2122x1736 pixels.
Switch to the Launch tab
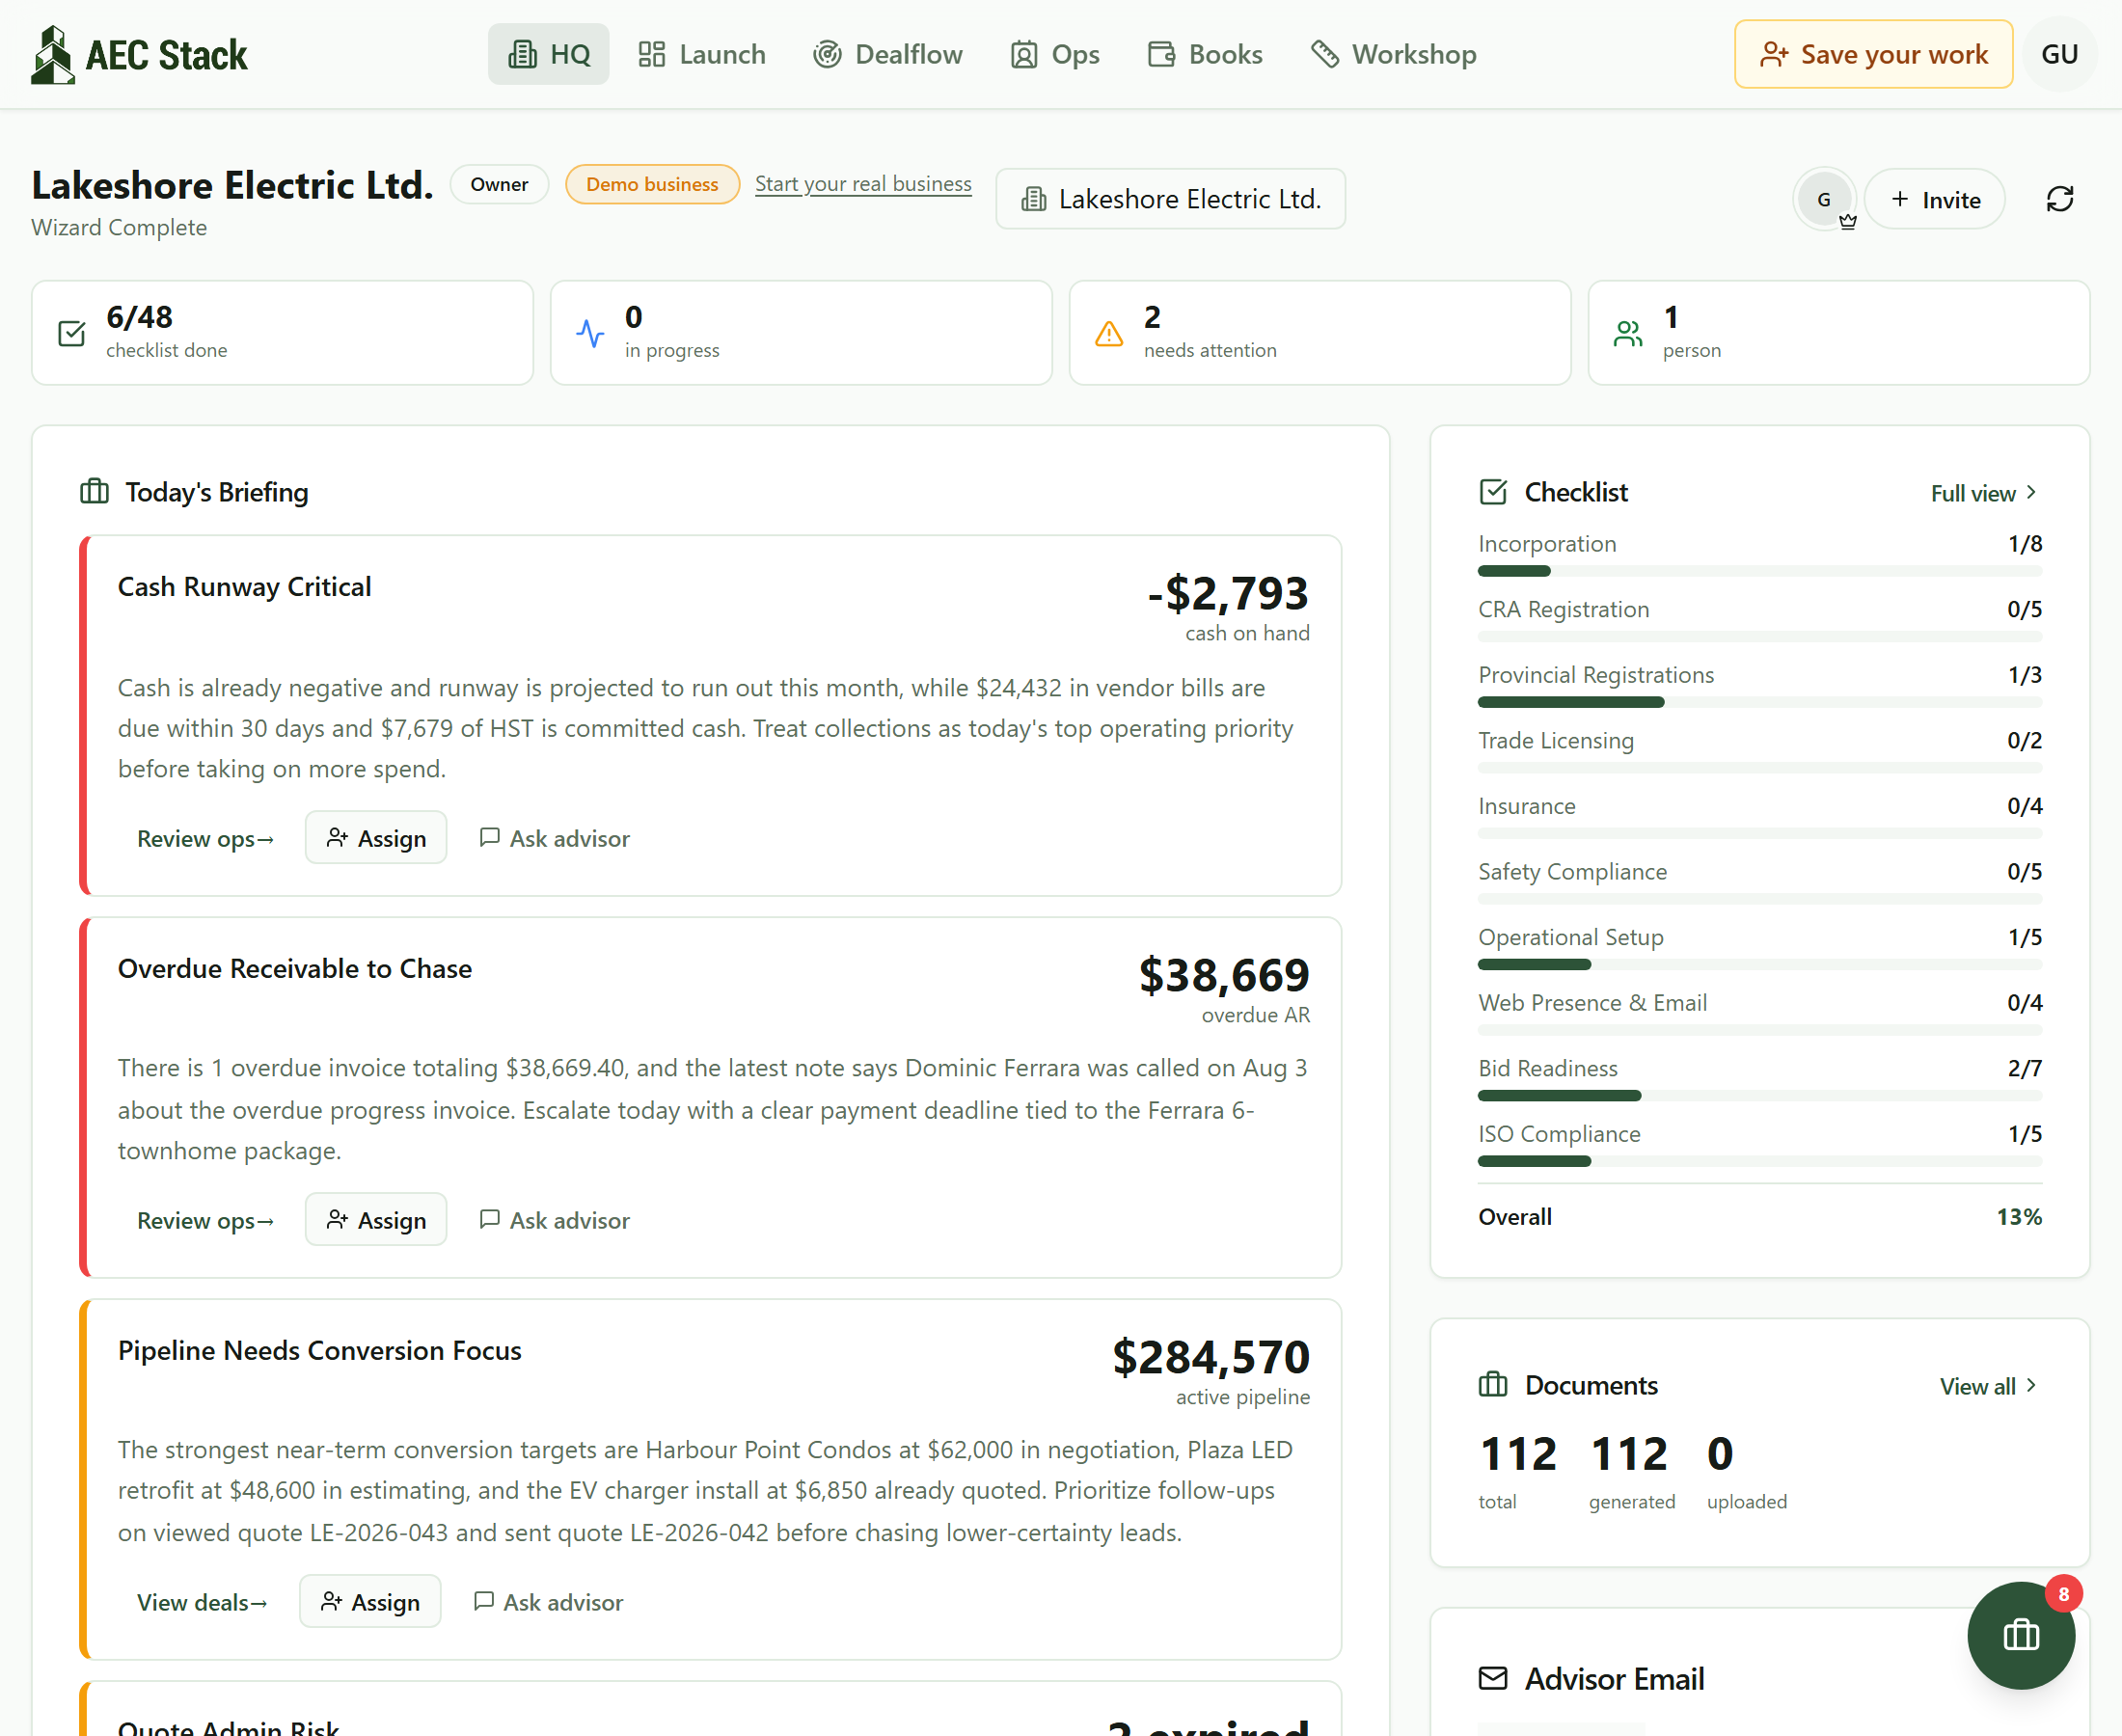pos(702,54)
